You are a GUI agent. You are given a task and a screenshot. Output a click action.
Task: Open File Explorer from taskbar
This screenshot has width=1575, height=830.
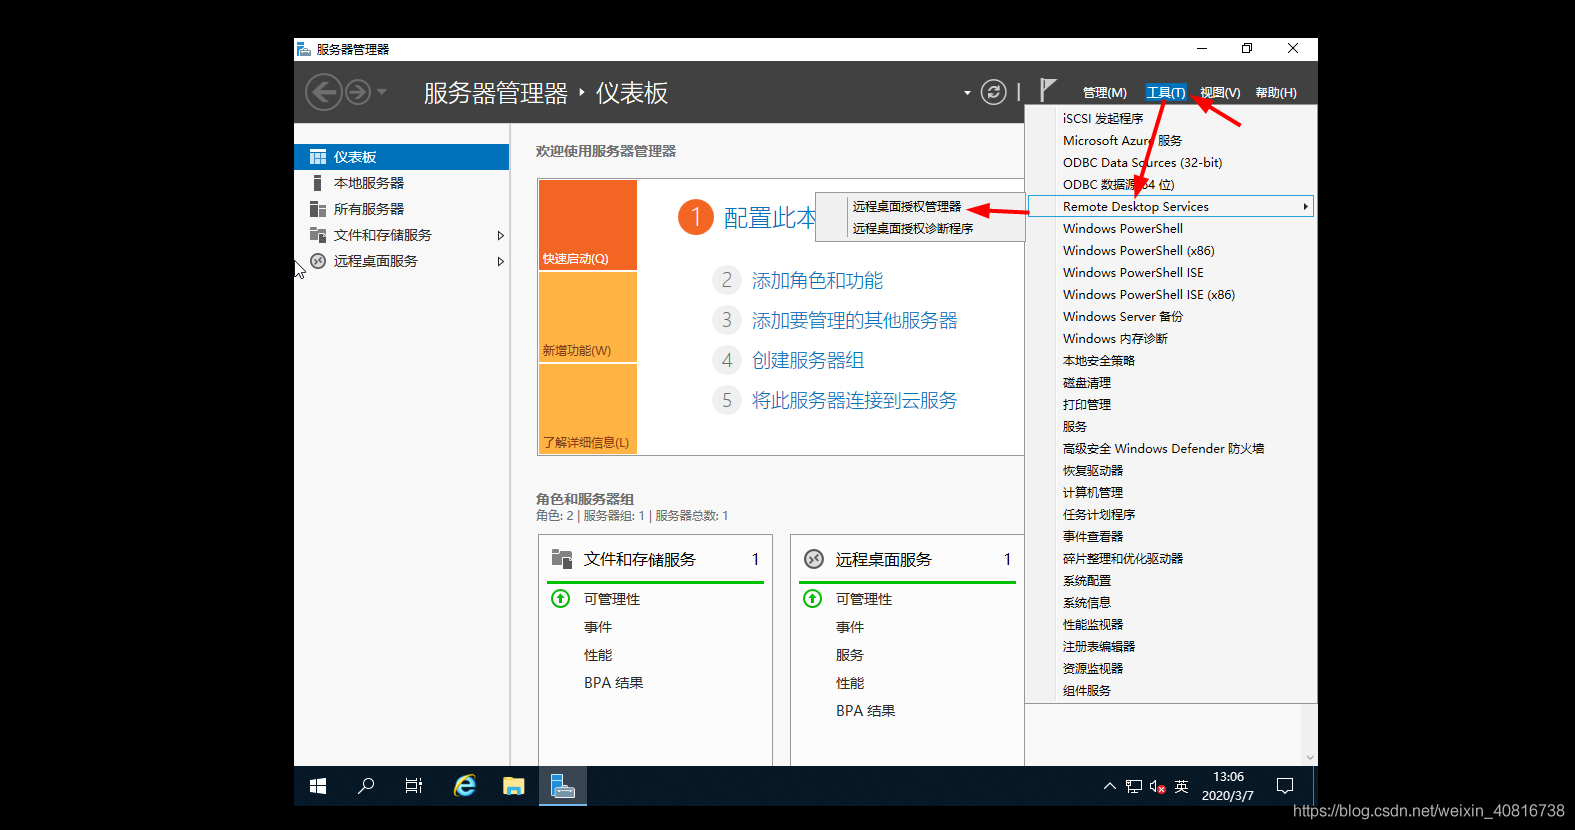pyautogui.click(x=513, y=786)
